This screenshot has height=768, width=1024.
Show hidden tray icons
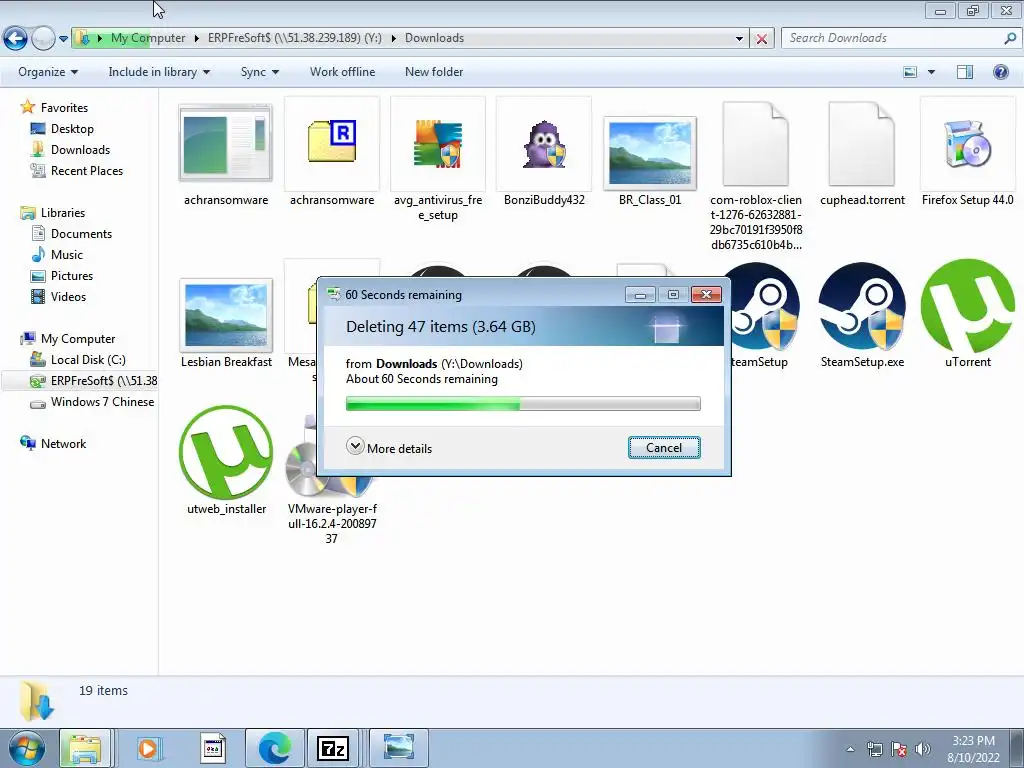(x=850, y=749)
